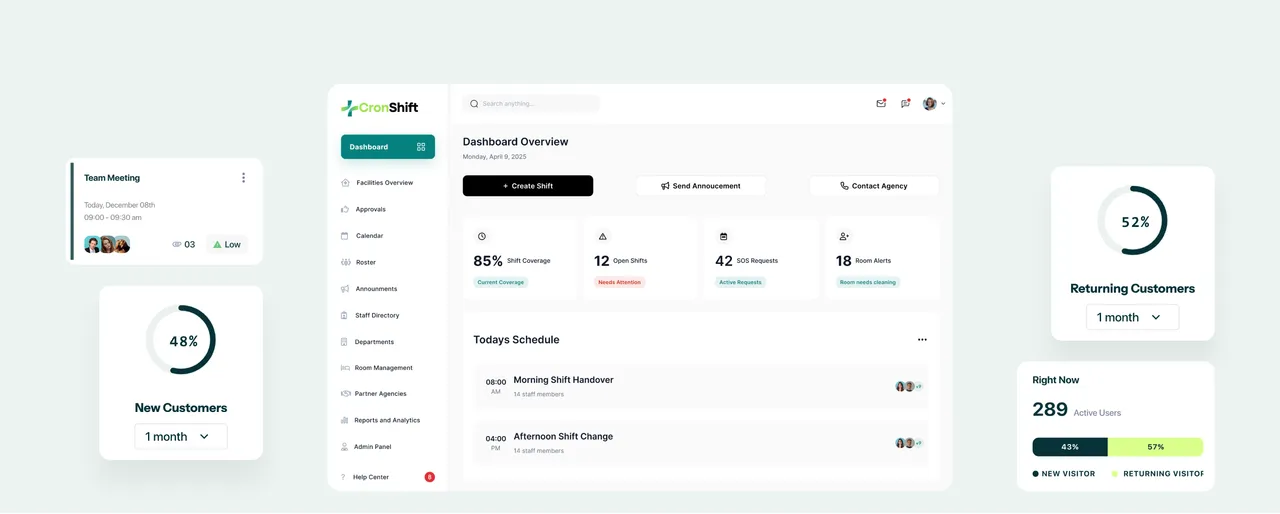Click the Send Annoucement button
This screenshot has width=1280, height=514.
point(701,186)
